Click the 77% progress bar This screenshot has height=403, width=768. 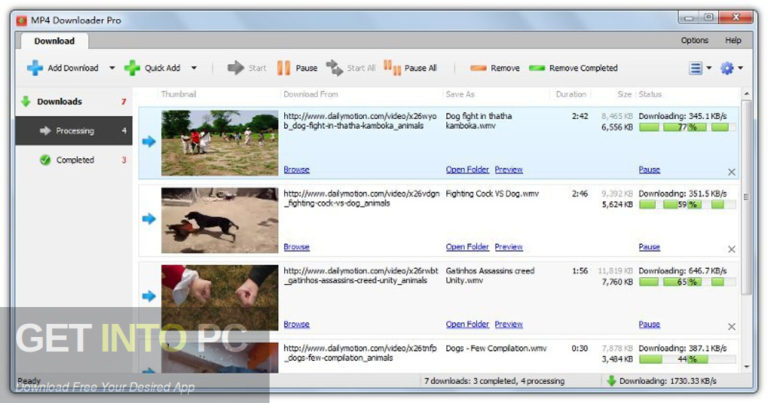tap(687, 127)
